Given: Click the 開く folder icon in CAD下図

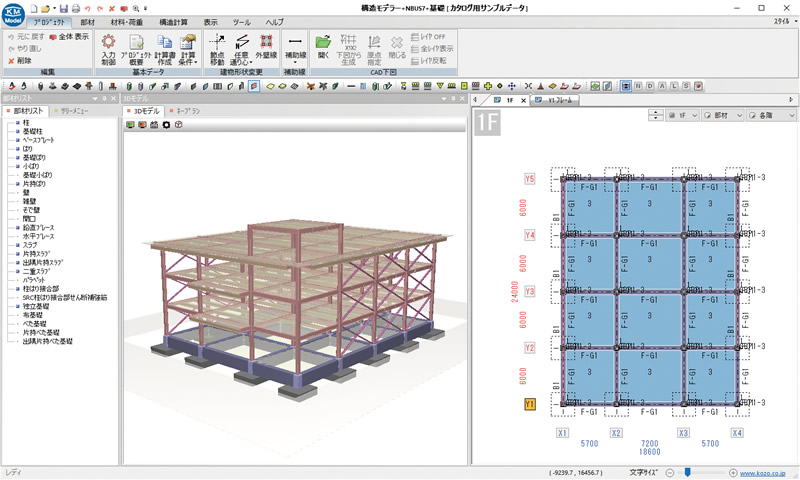Looking at the screenshot, I should coord(323,46).
